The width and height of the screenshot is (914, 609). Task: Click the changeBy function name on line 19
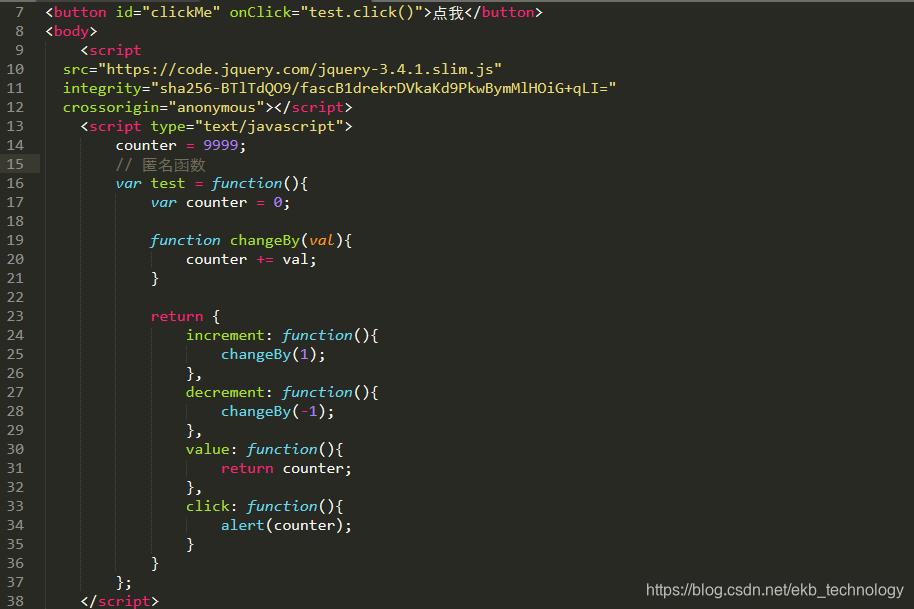coord(265,241)
